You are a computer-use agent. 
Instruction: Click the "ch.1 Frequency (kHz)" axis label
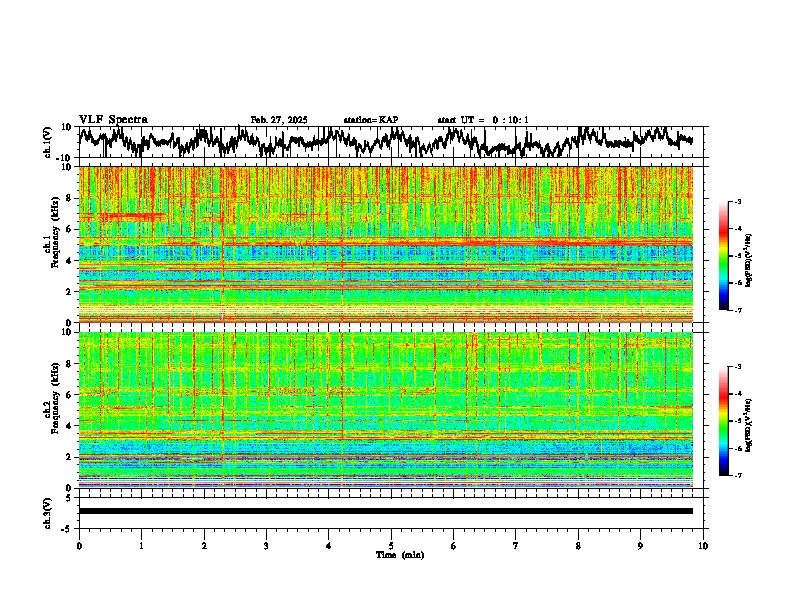52,233
